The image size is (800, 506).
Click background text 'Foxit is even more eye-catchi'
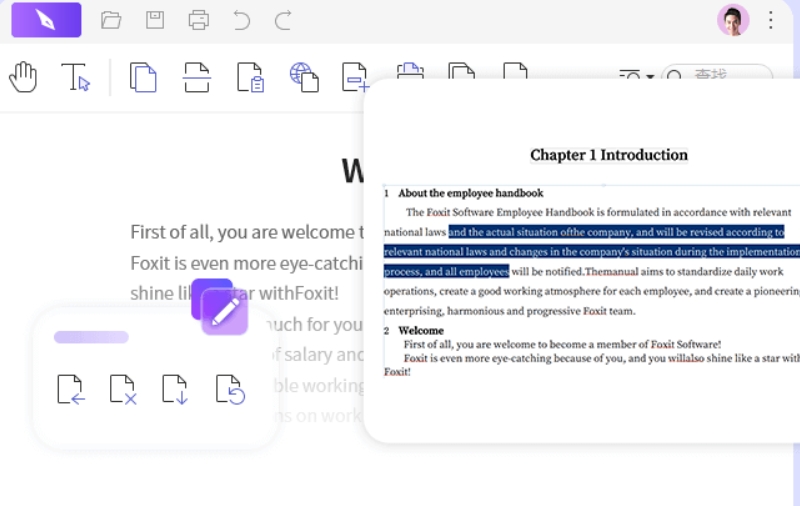tap(247, 263)
